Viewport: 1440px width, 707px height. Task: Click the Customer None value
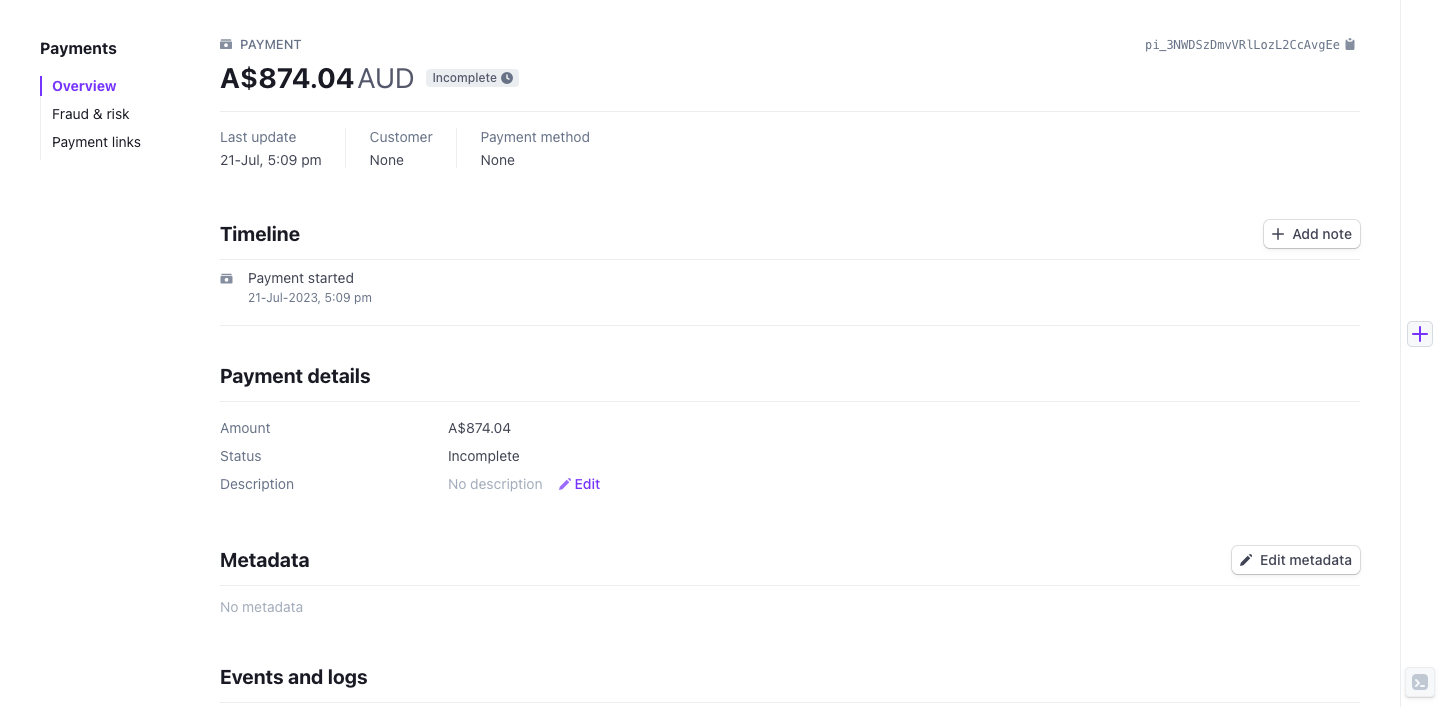(x=386, y=160)
